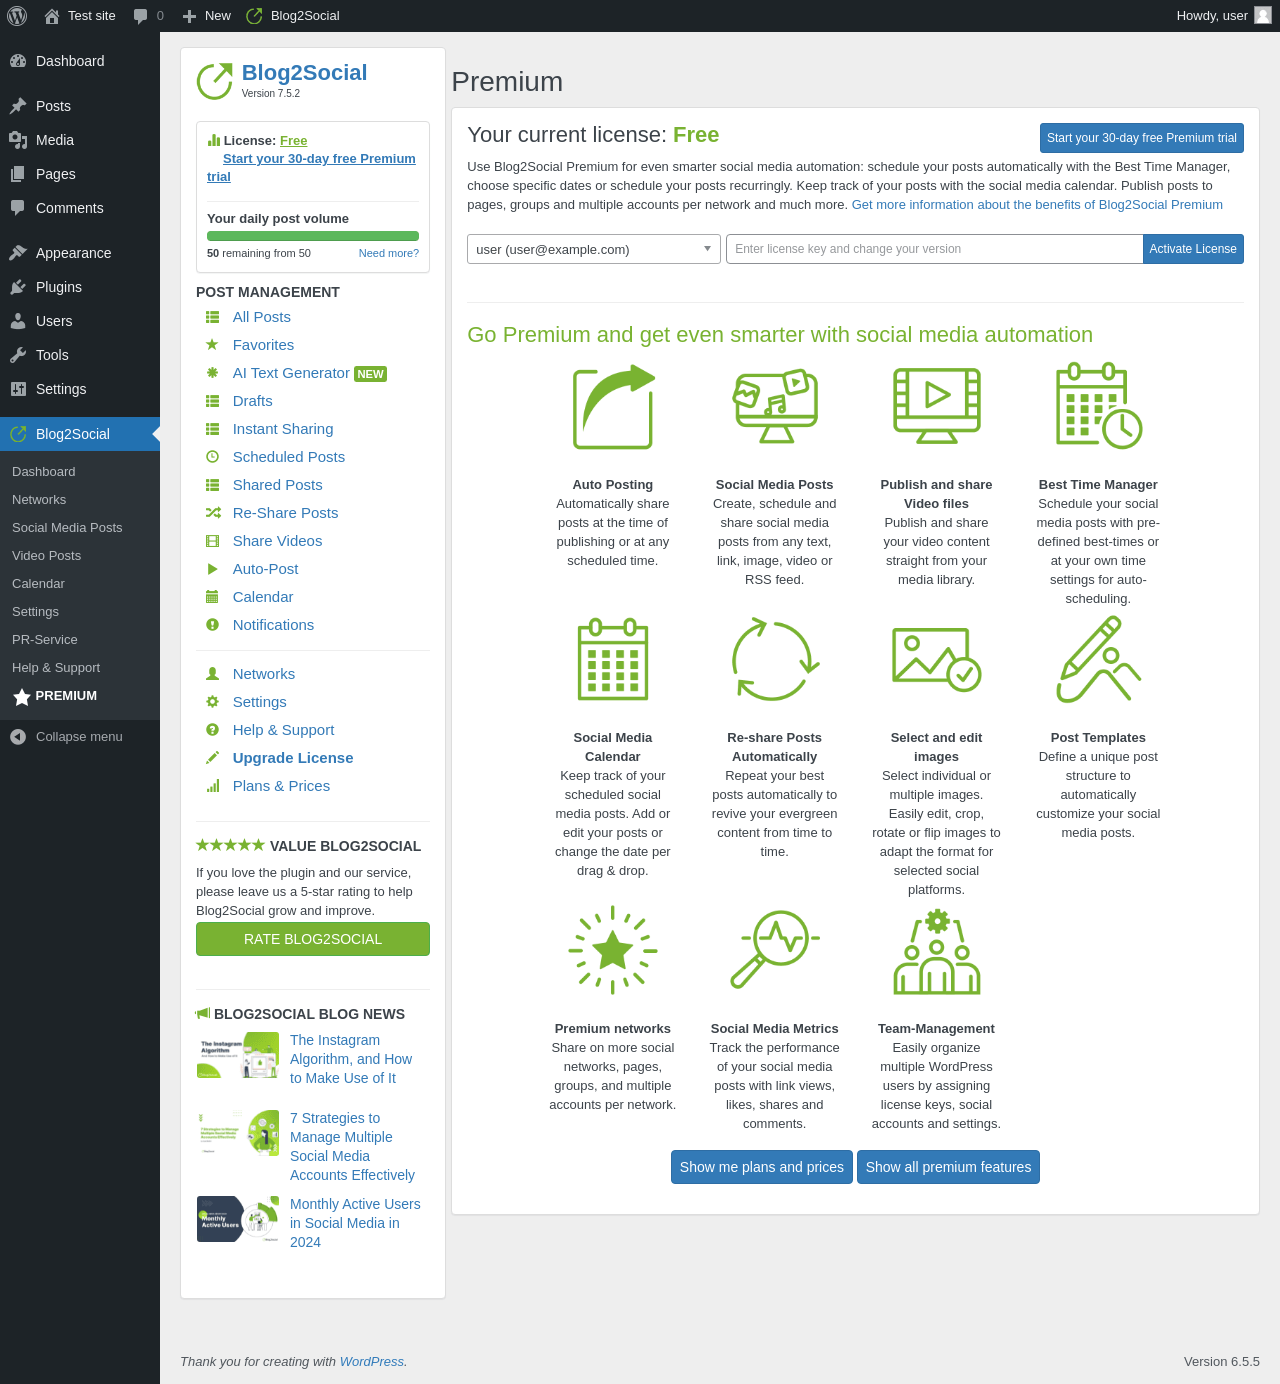1280x1384 pixels.
Task: Click the Team-Management people icon
Action: pyautogui.click(x=937, y=951)
